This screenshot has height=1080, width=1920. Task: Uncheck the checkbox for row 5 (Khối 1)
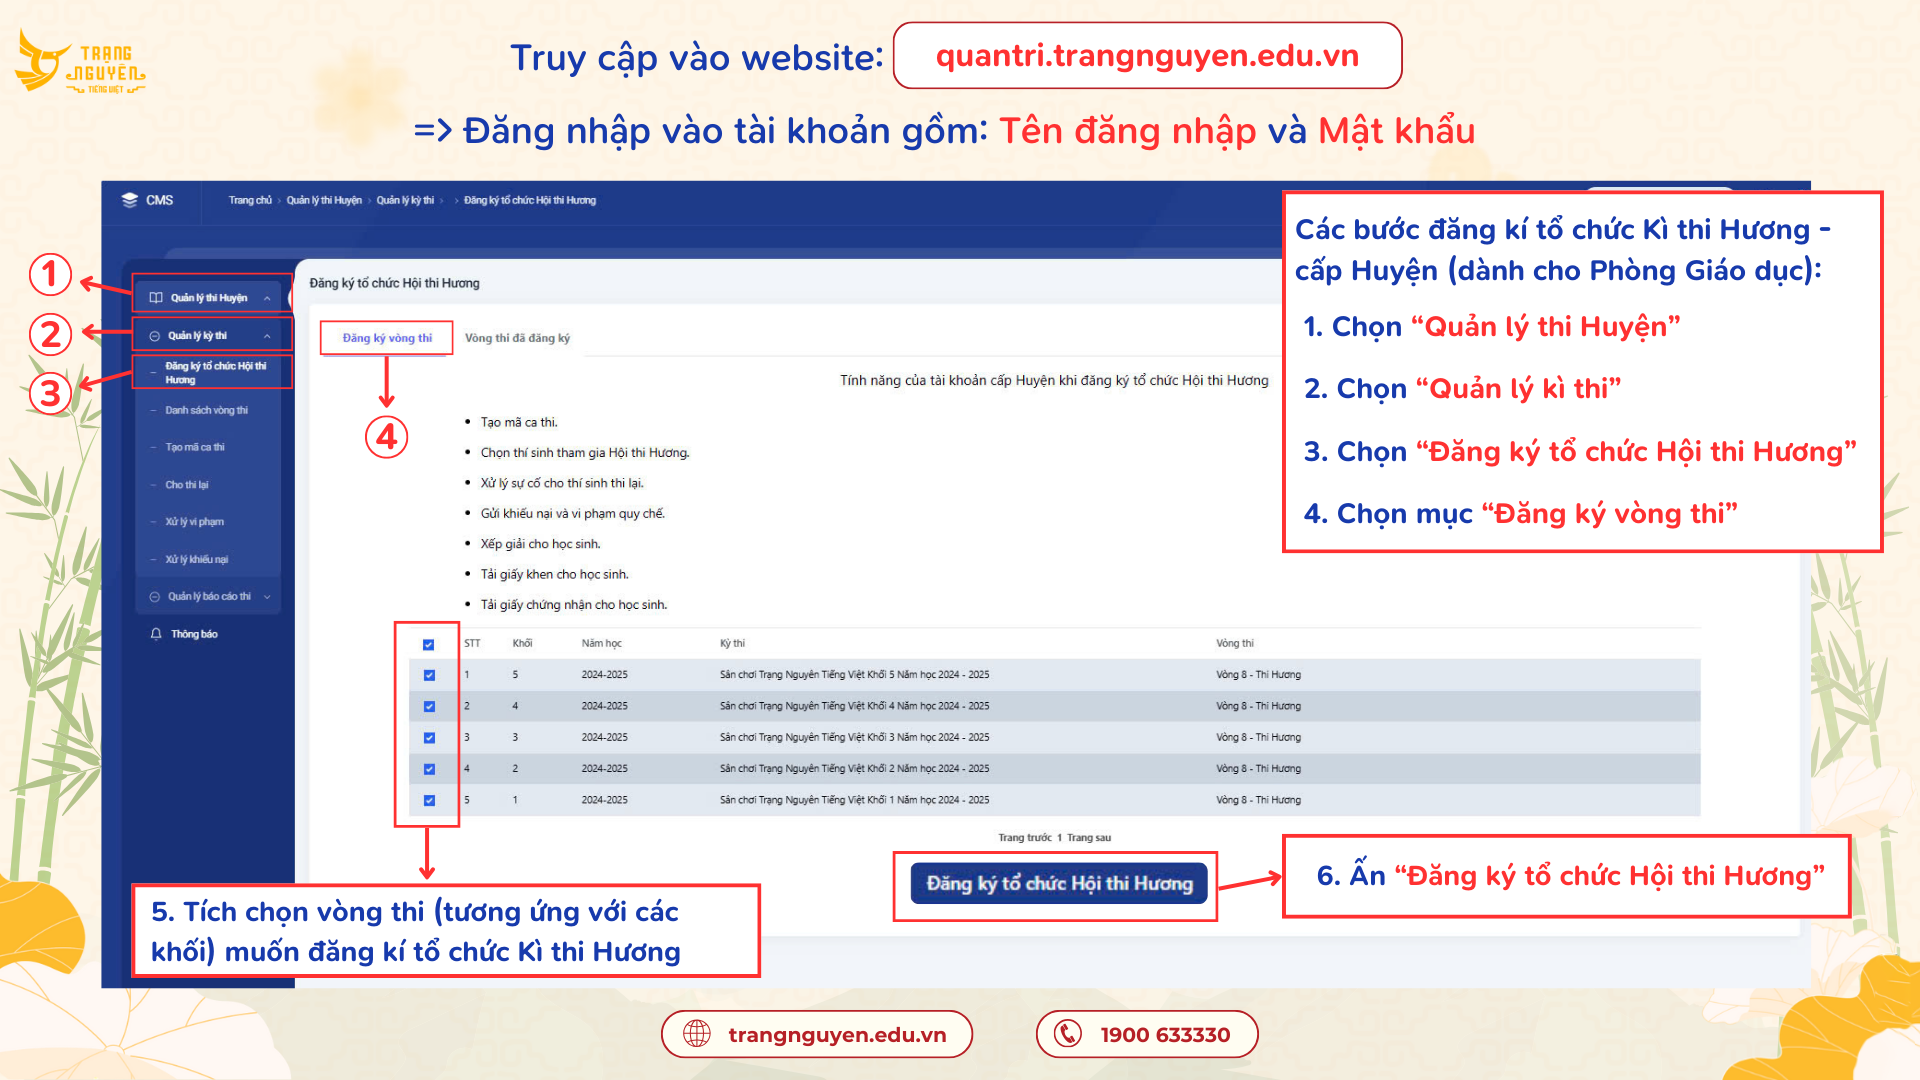(429, 801)
